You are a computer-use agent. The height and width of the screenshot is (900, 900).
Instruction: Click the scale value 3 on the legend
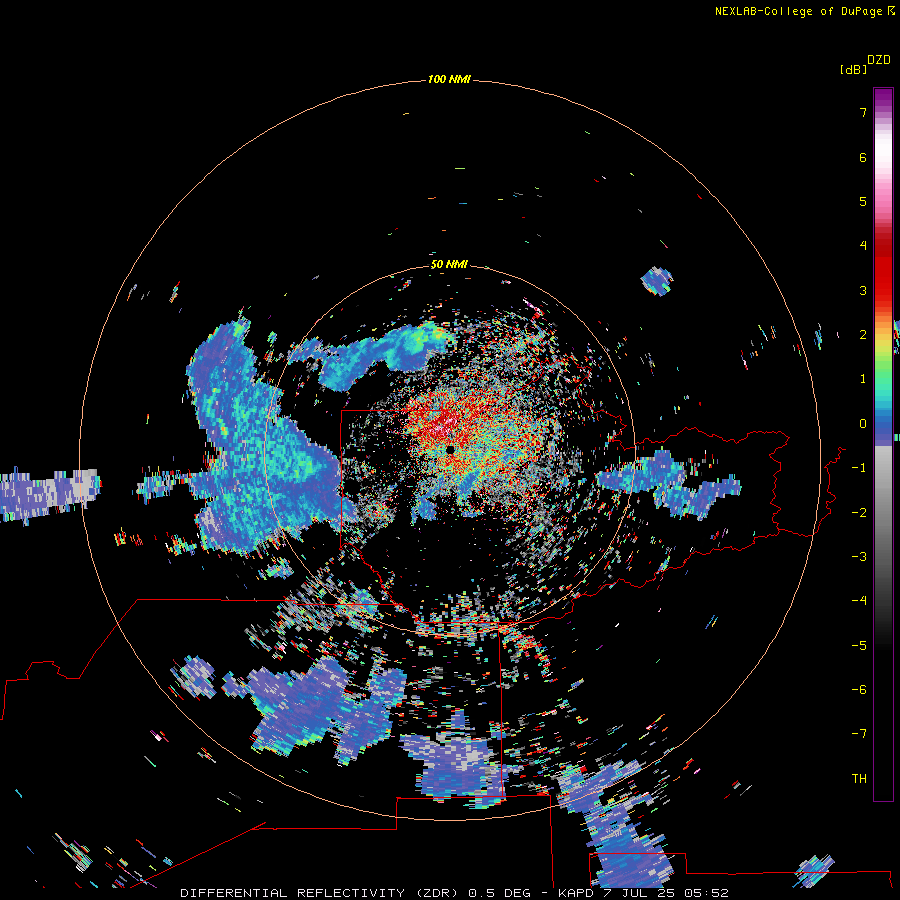click(863, 290)
